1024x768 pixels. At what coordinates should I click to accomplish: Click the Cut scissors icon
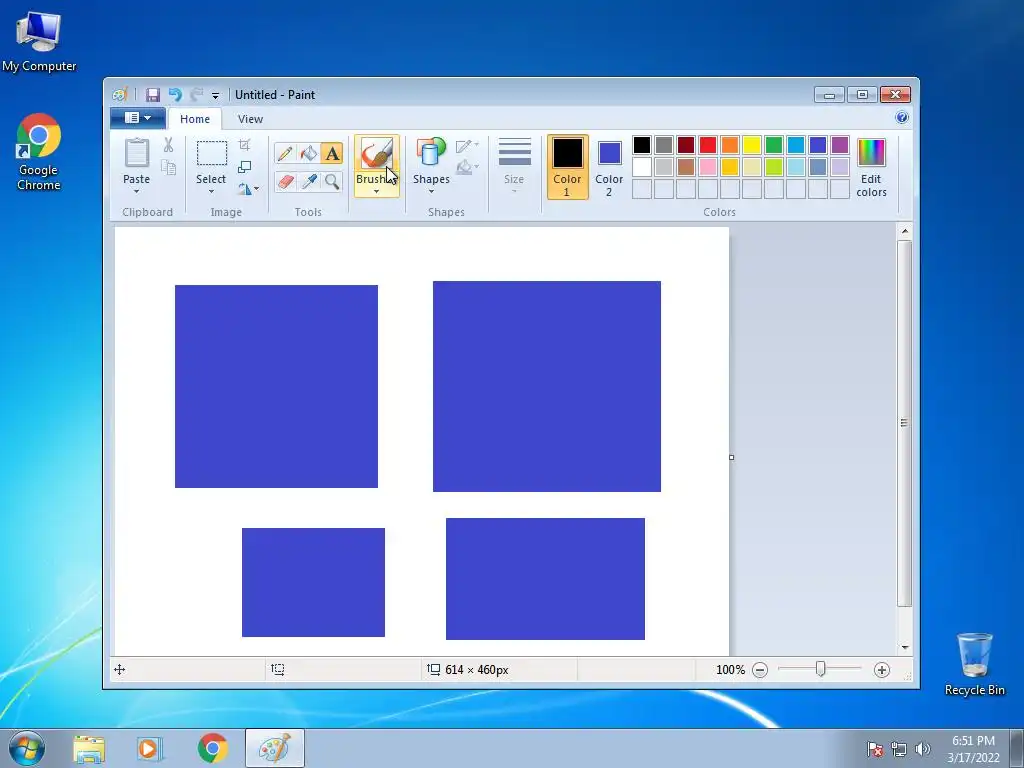coord(168,145)
